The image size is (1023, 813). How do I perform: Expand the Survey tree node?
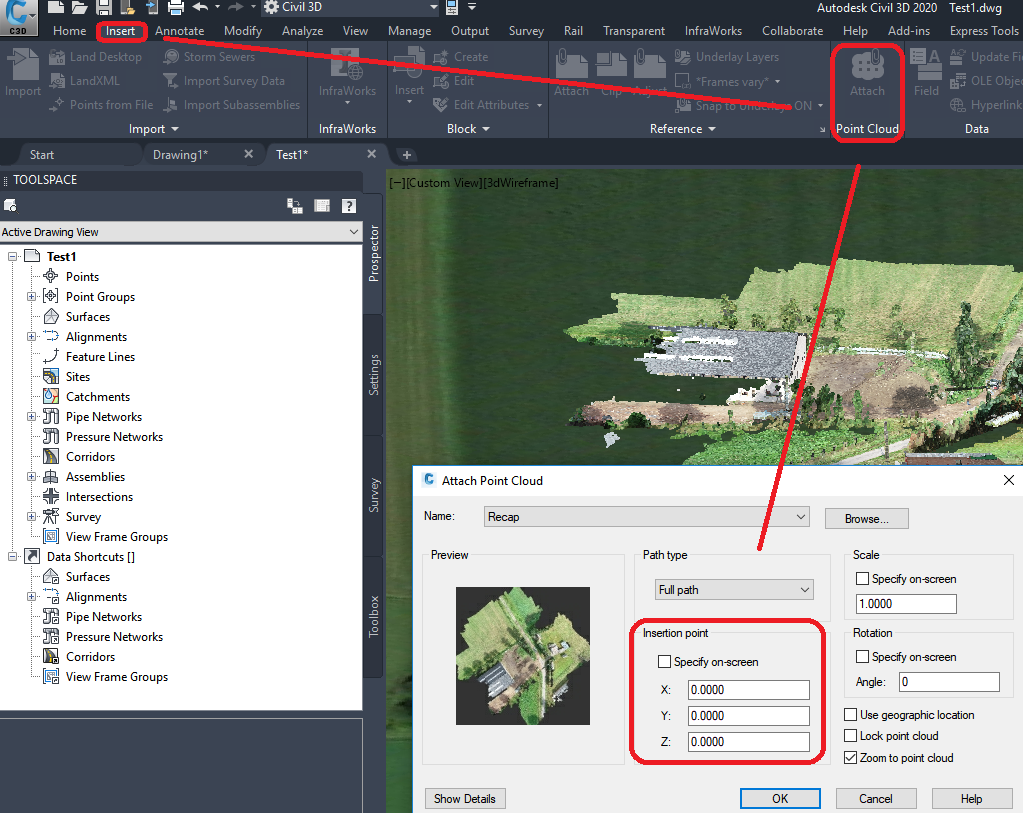click(x=31, y=517)
